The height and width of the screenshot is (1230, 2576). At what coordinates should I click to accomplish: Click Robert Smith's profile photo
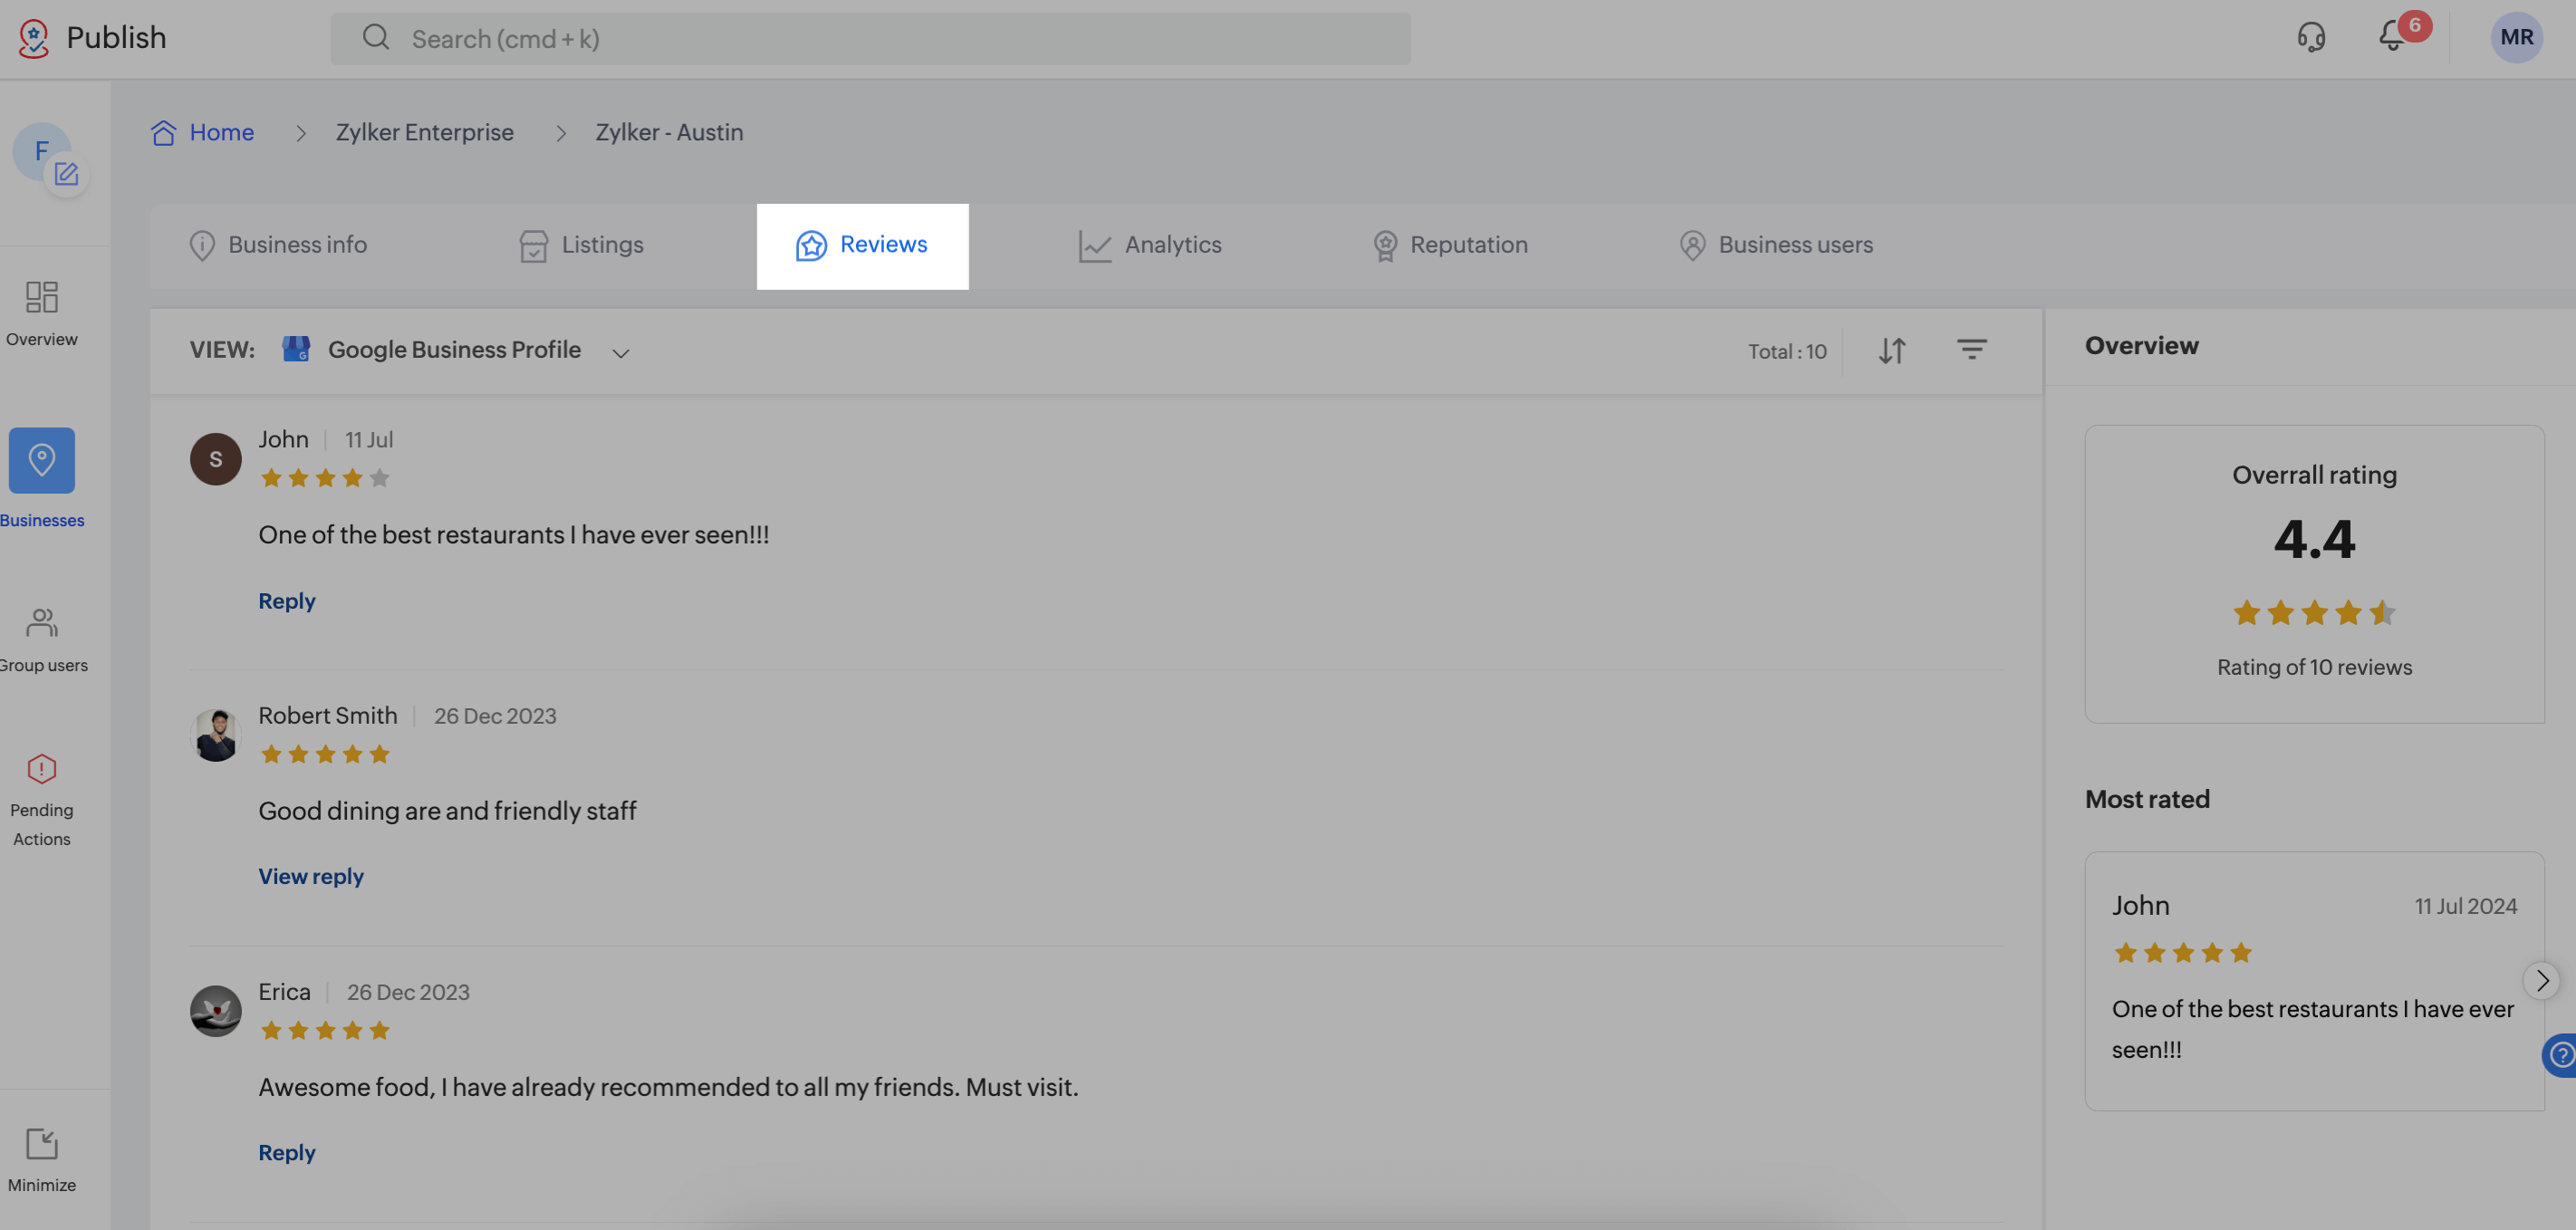(216, 735)
